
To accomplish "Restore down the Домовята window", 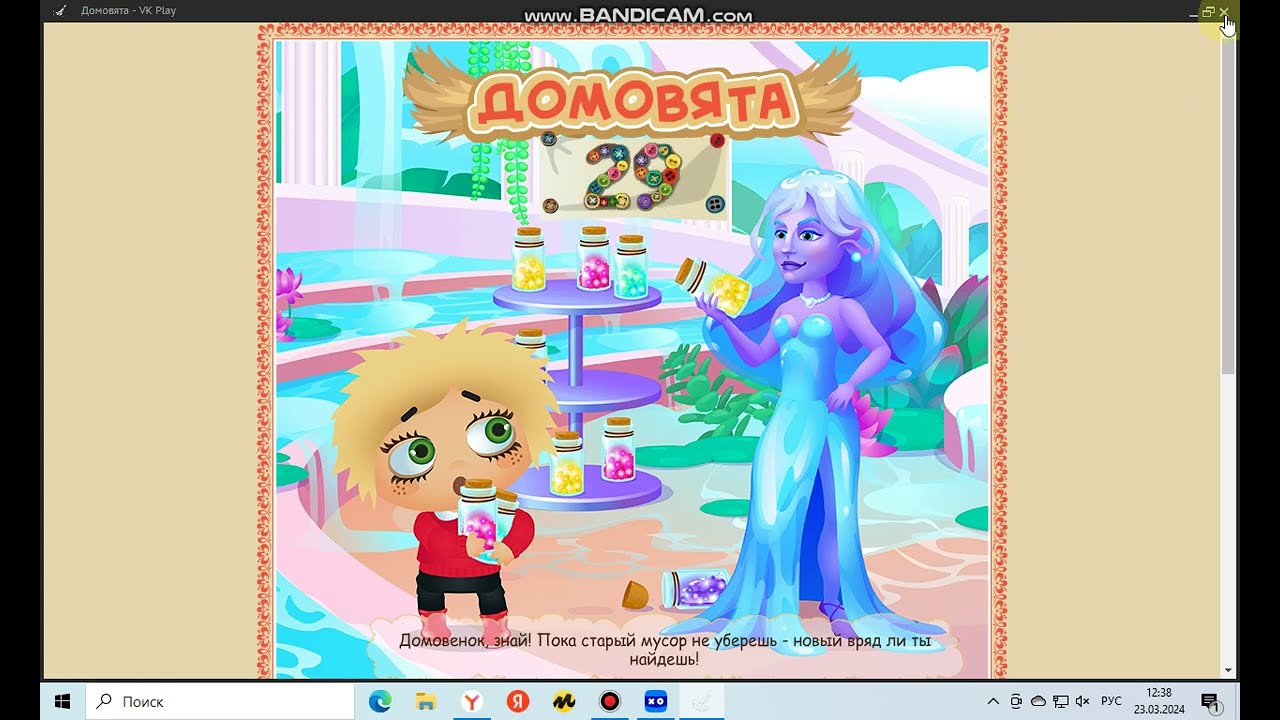I will click(x=1208, y=11).
